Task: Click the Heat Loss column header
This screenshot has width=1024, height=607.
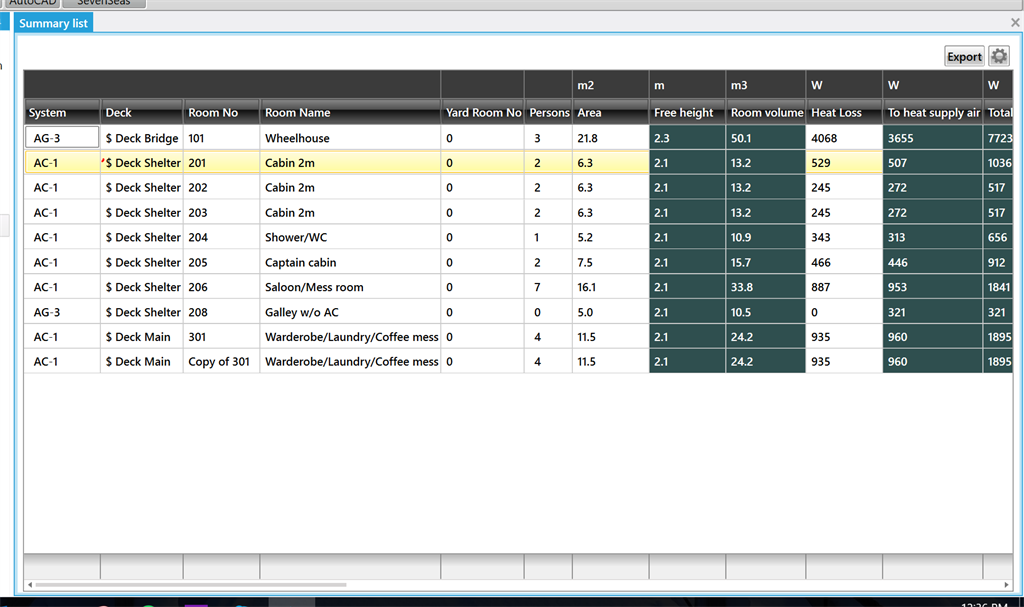Action: pyautogui.click(x=844, y=112)
